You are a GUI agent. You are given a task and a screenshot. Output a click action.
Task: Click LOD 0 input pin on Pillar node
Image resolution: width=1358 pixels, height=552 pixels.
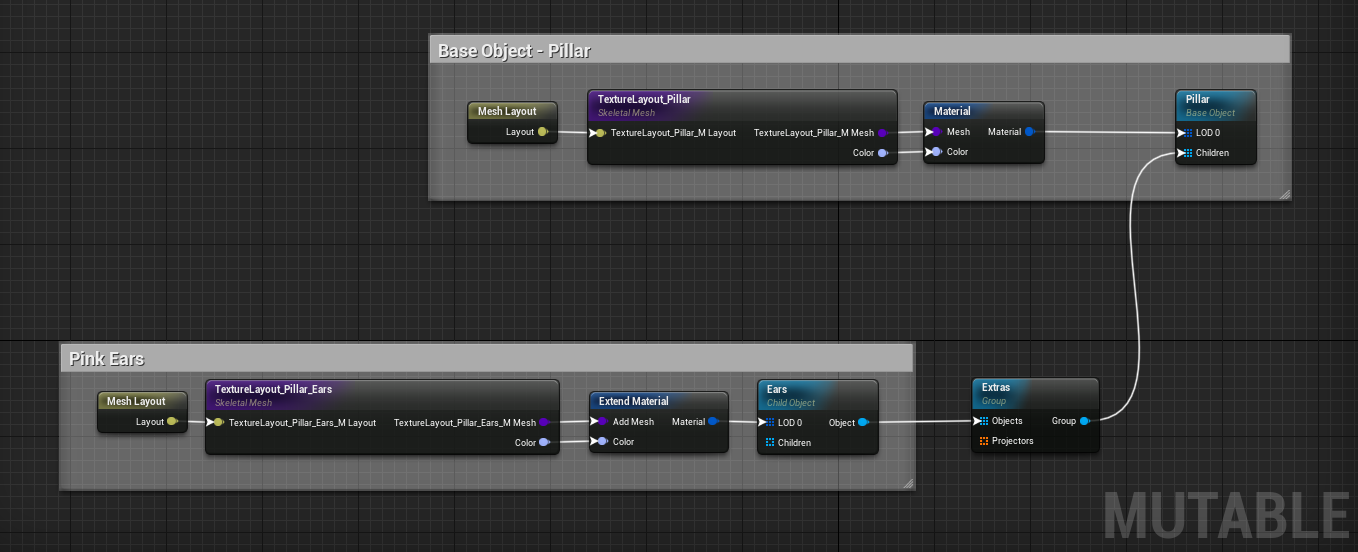tap(1187, 132)
